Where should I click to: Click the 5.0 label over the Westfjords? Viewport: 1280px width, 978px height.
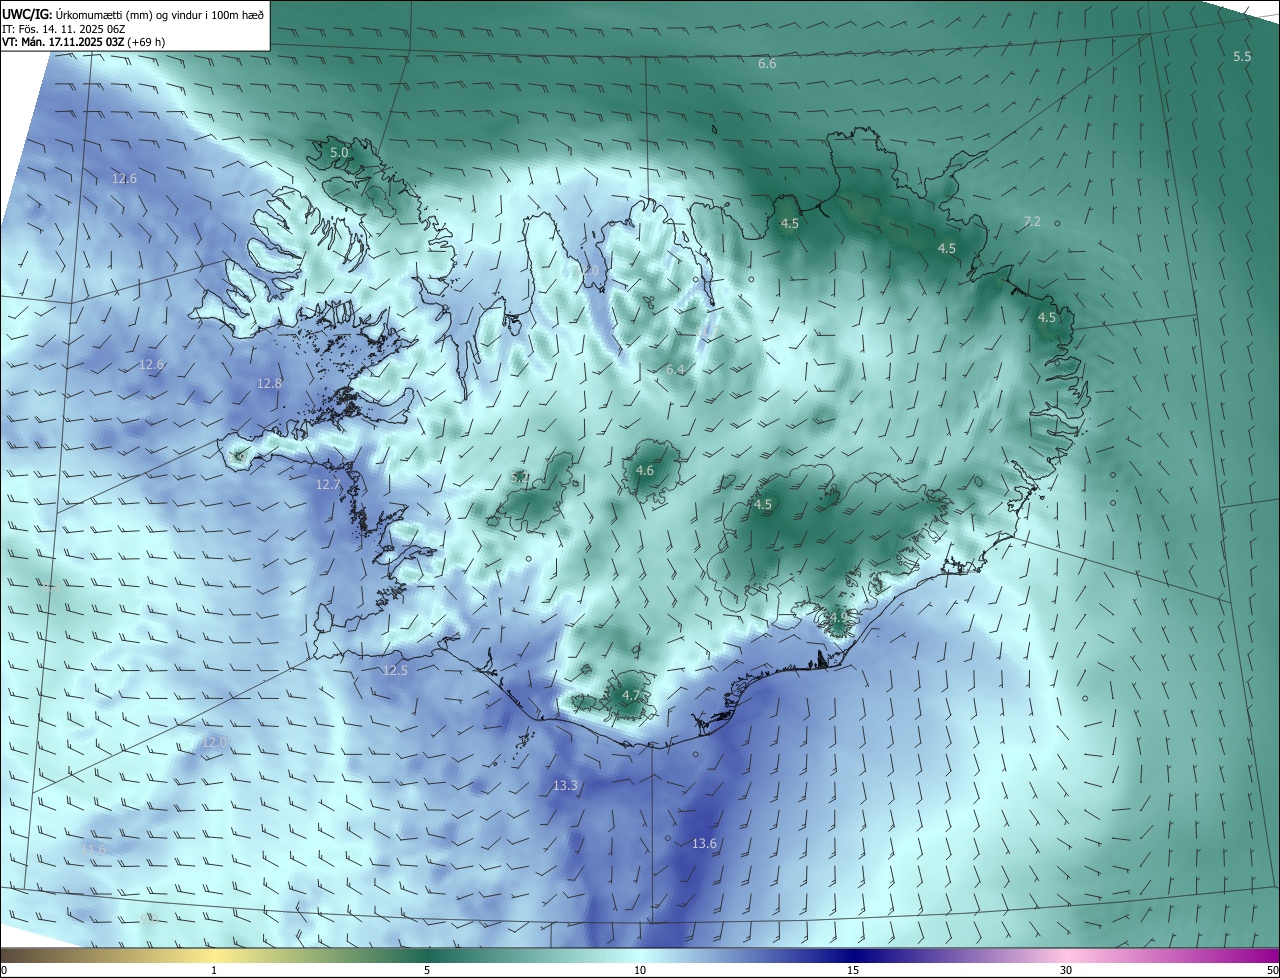[339, 152]
